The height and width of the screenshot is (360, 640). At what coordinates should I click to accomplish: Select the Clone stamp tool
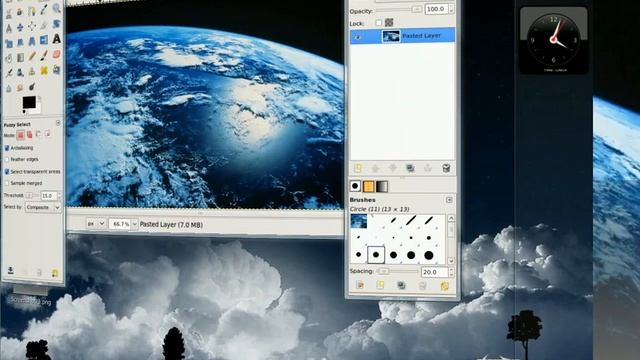coord(32,72)
